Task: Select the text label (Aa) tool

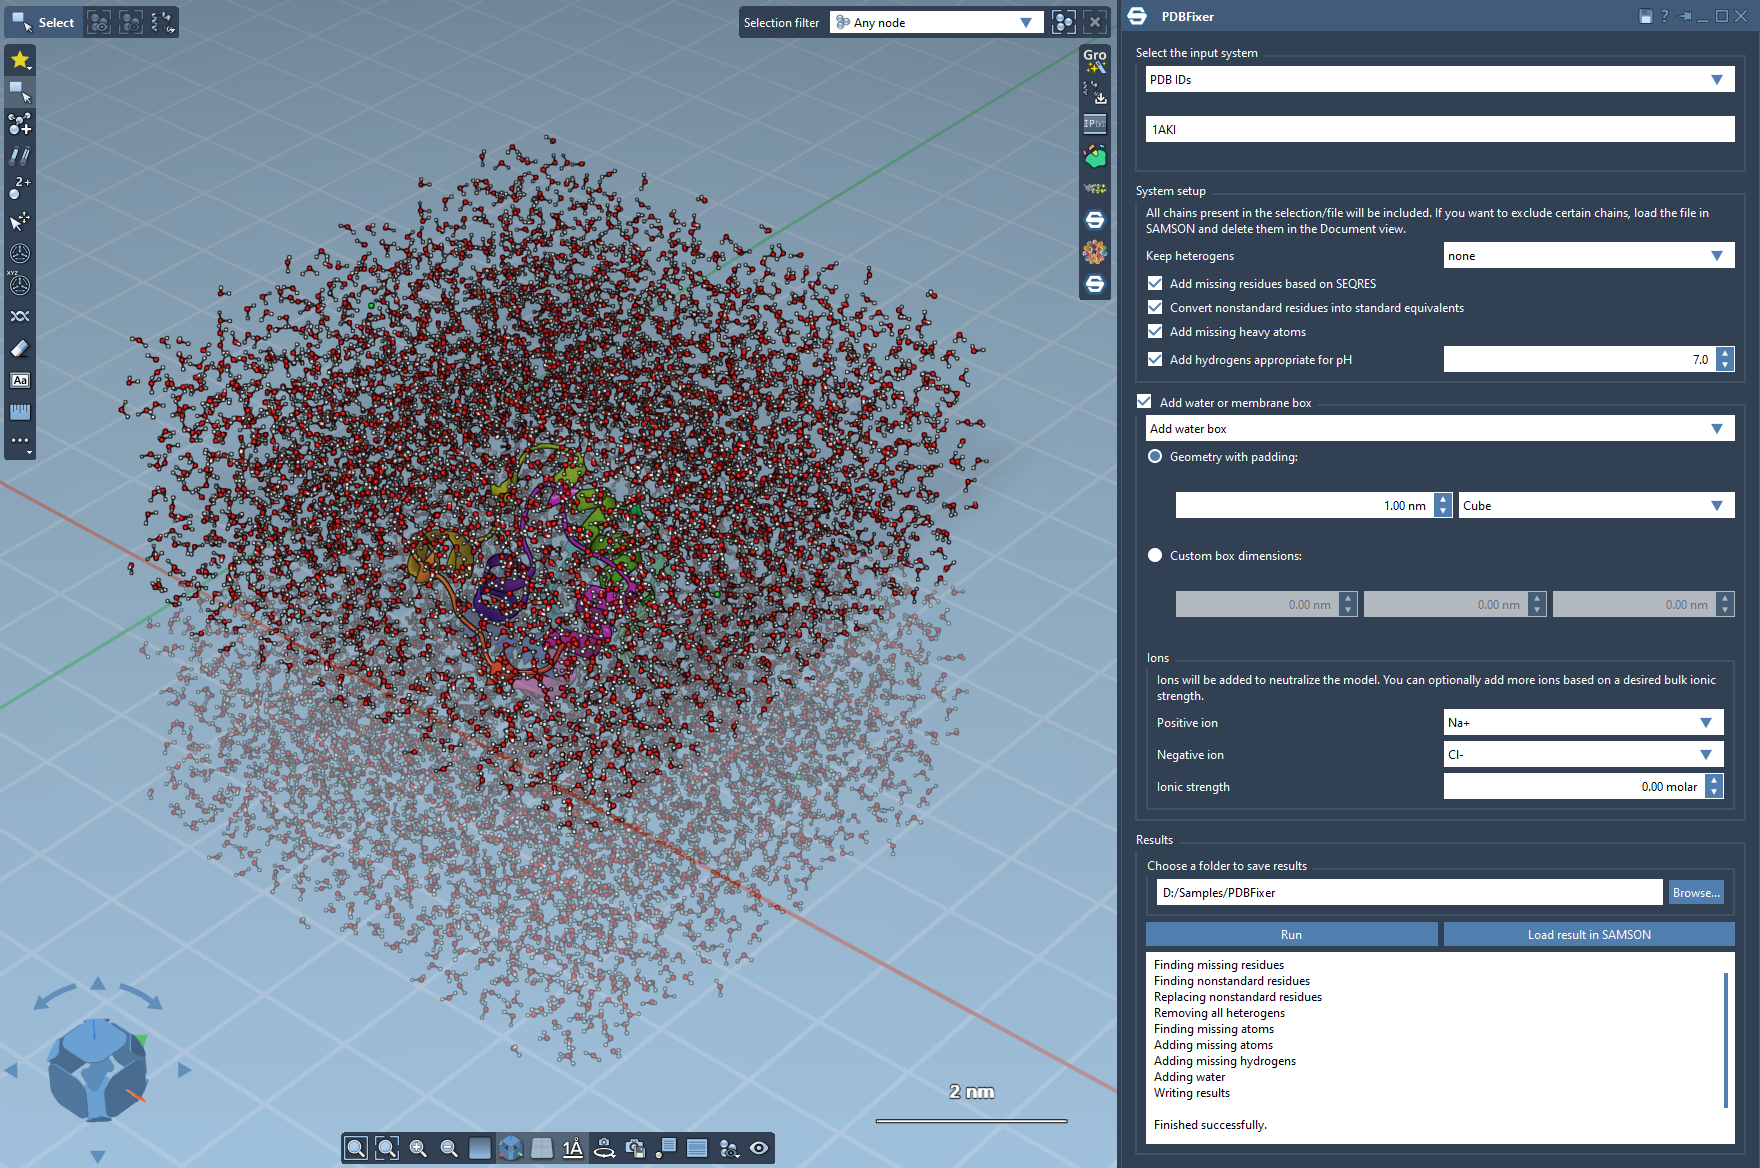Action: [x=20, y=380]
